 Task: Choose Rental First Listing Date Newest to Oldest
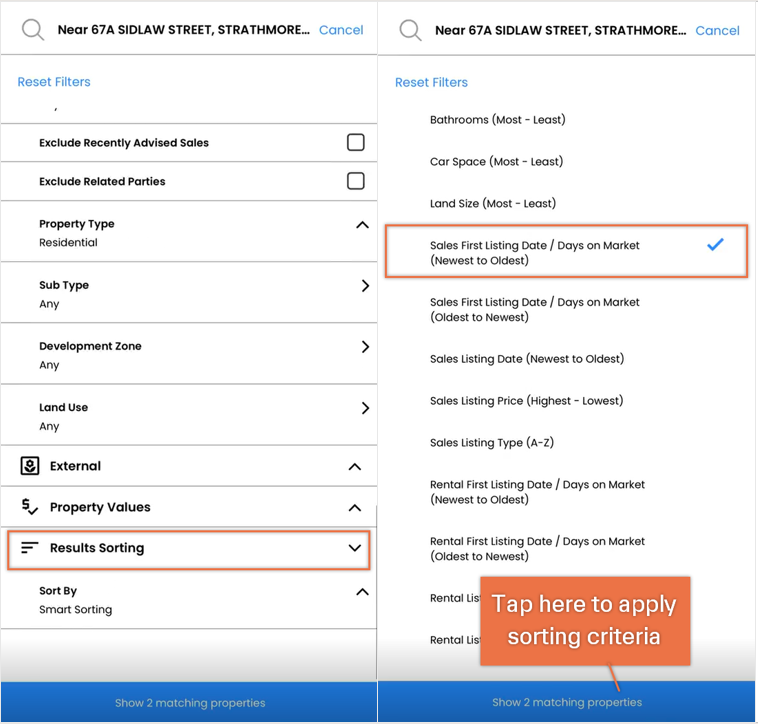tap(537, 492)
